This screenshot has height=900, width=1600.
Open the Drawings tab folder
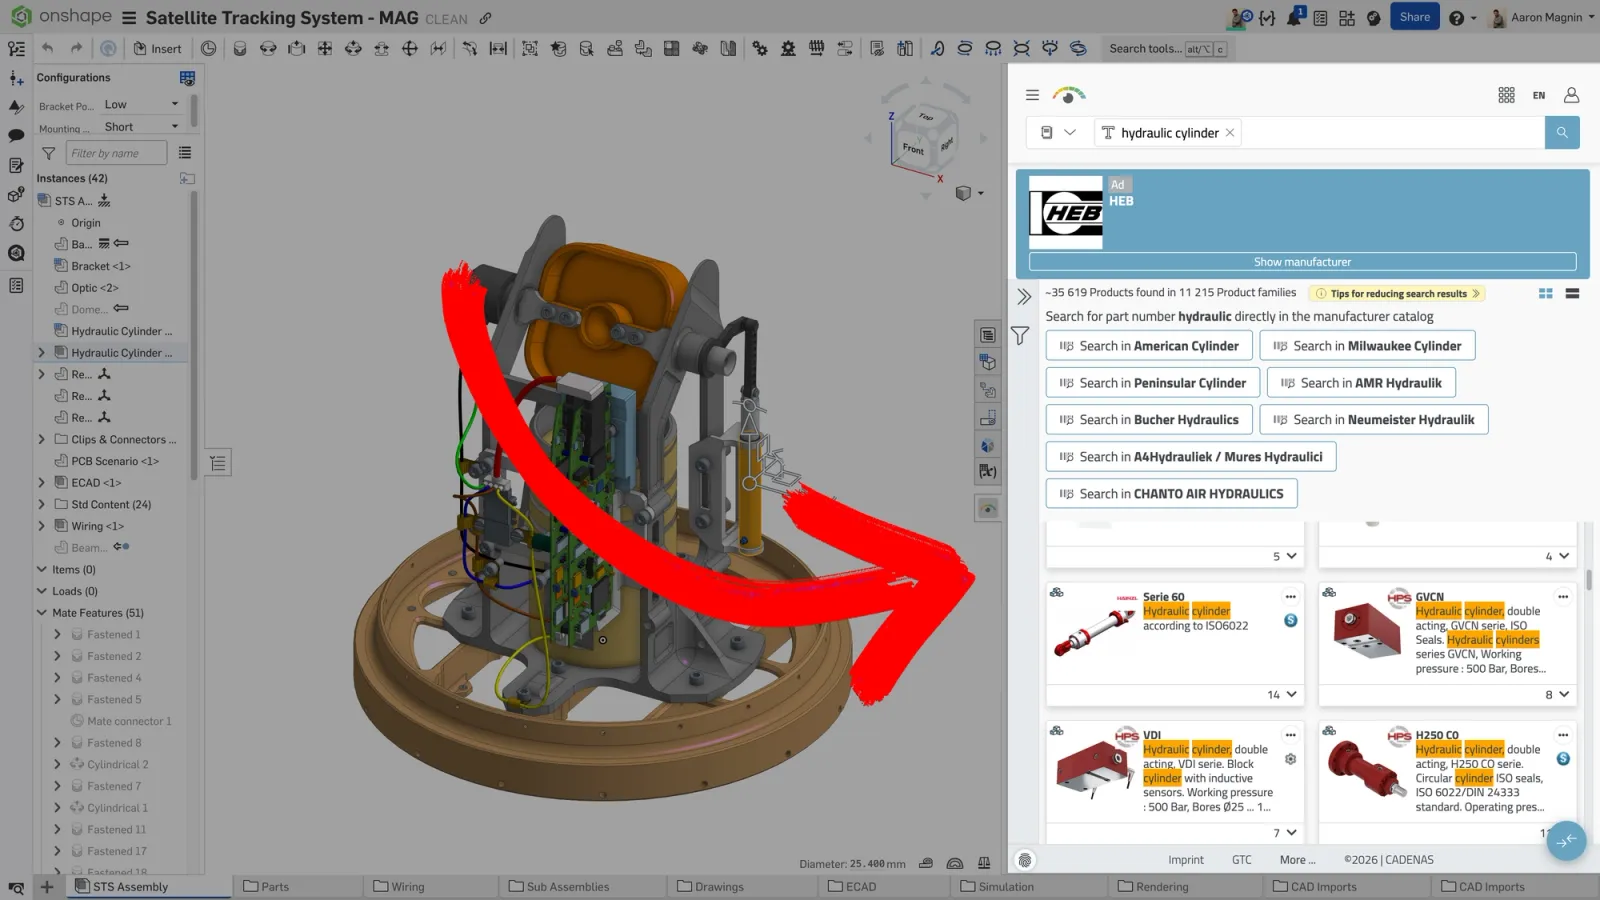point(710,887)
